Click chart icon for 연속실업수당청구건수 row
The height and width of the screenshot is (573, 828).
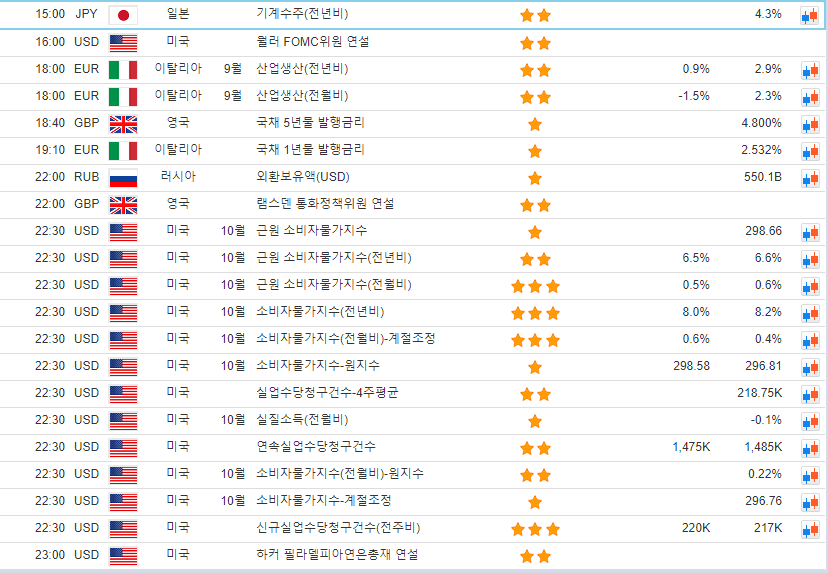[809, 448]
